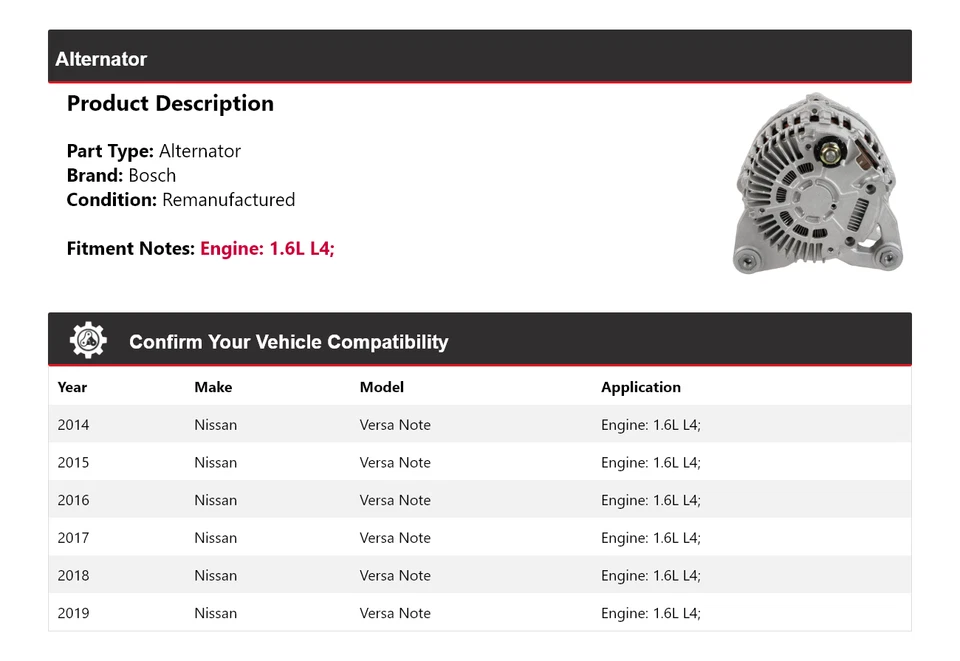Select the 2014 Nissan Versa Note row
Image resolution: width=960 pixels, height=661 pixels.
(x=400, y=424)
